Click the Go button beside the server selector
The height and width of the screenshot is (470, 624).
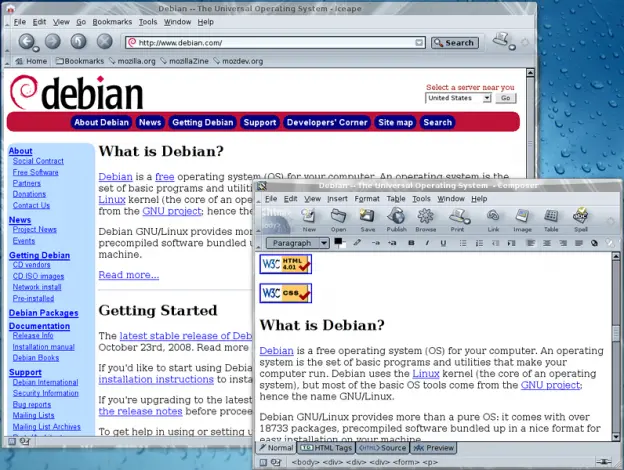click(x=505, y=98)
